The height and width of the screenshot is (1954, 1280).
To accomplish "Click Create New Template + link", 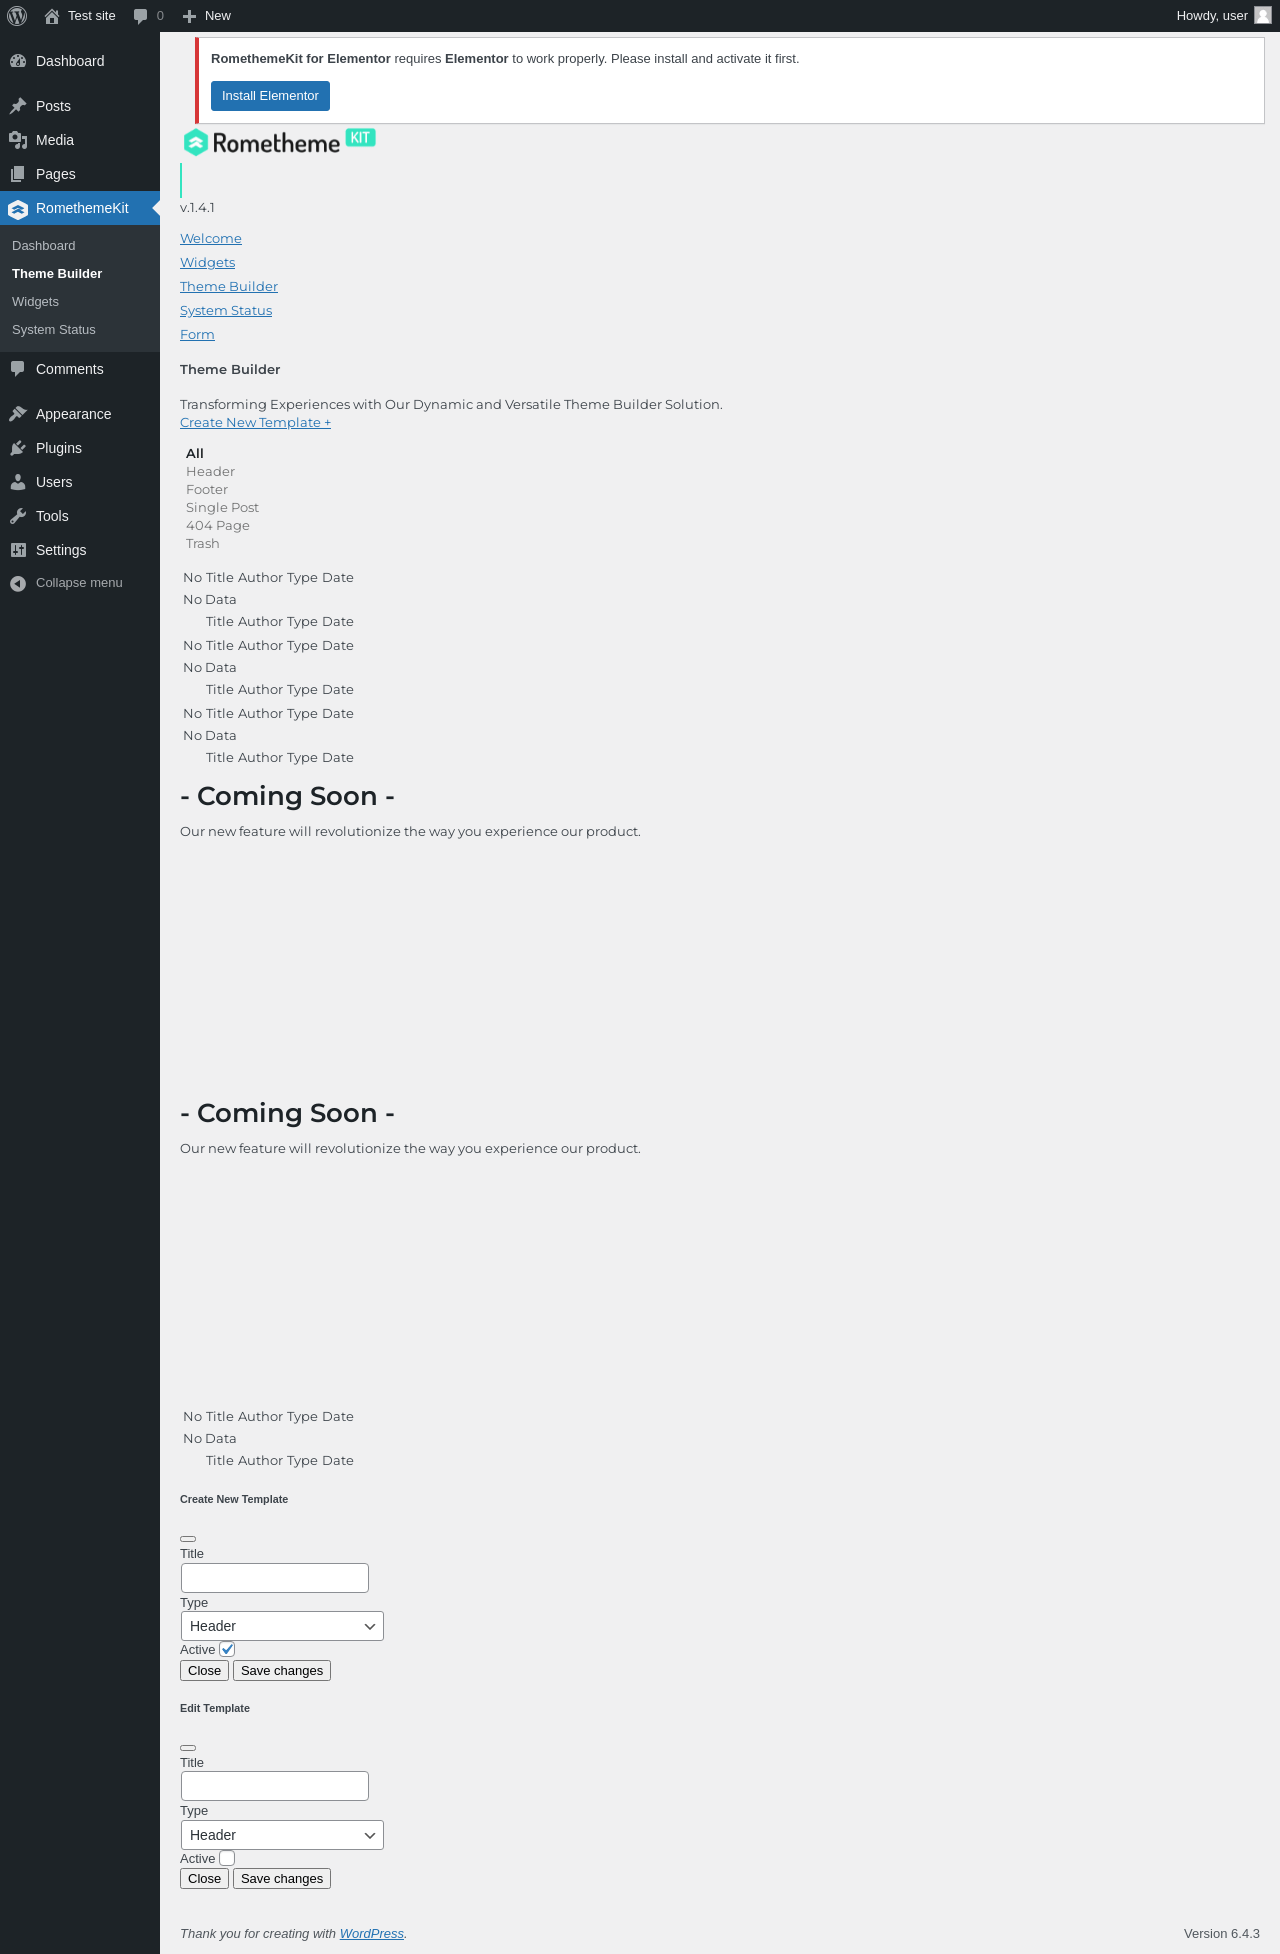I will click(255, 423).
